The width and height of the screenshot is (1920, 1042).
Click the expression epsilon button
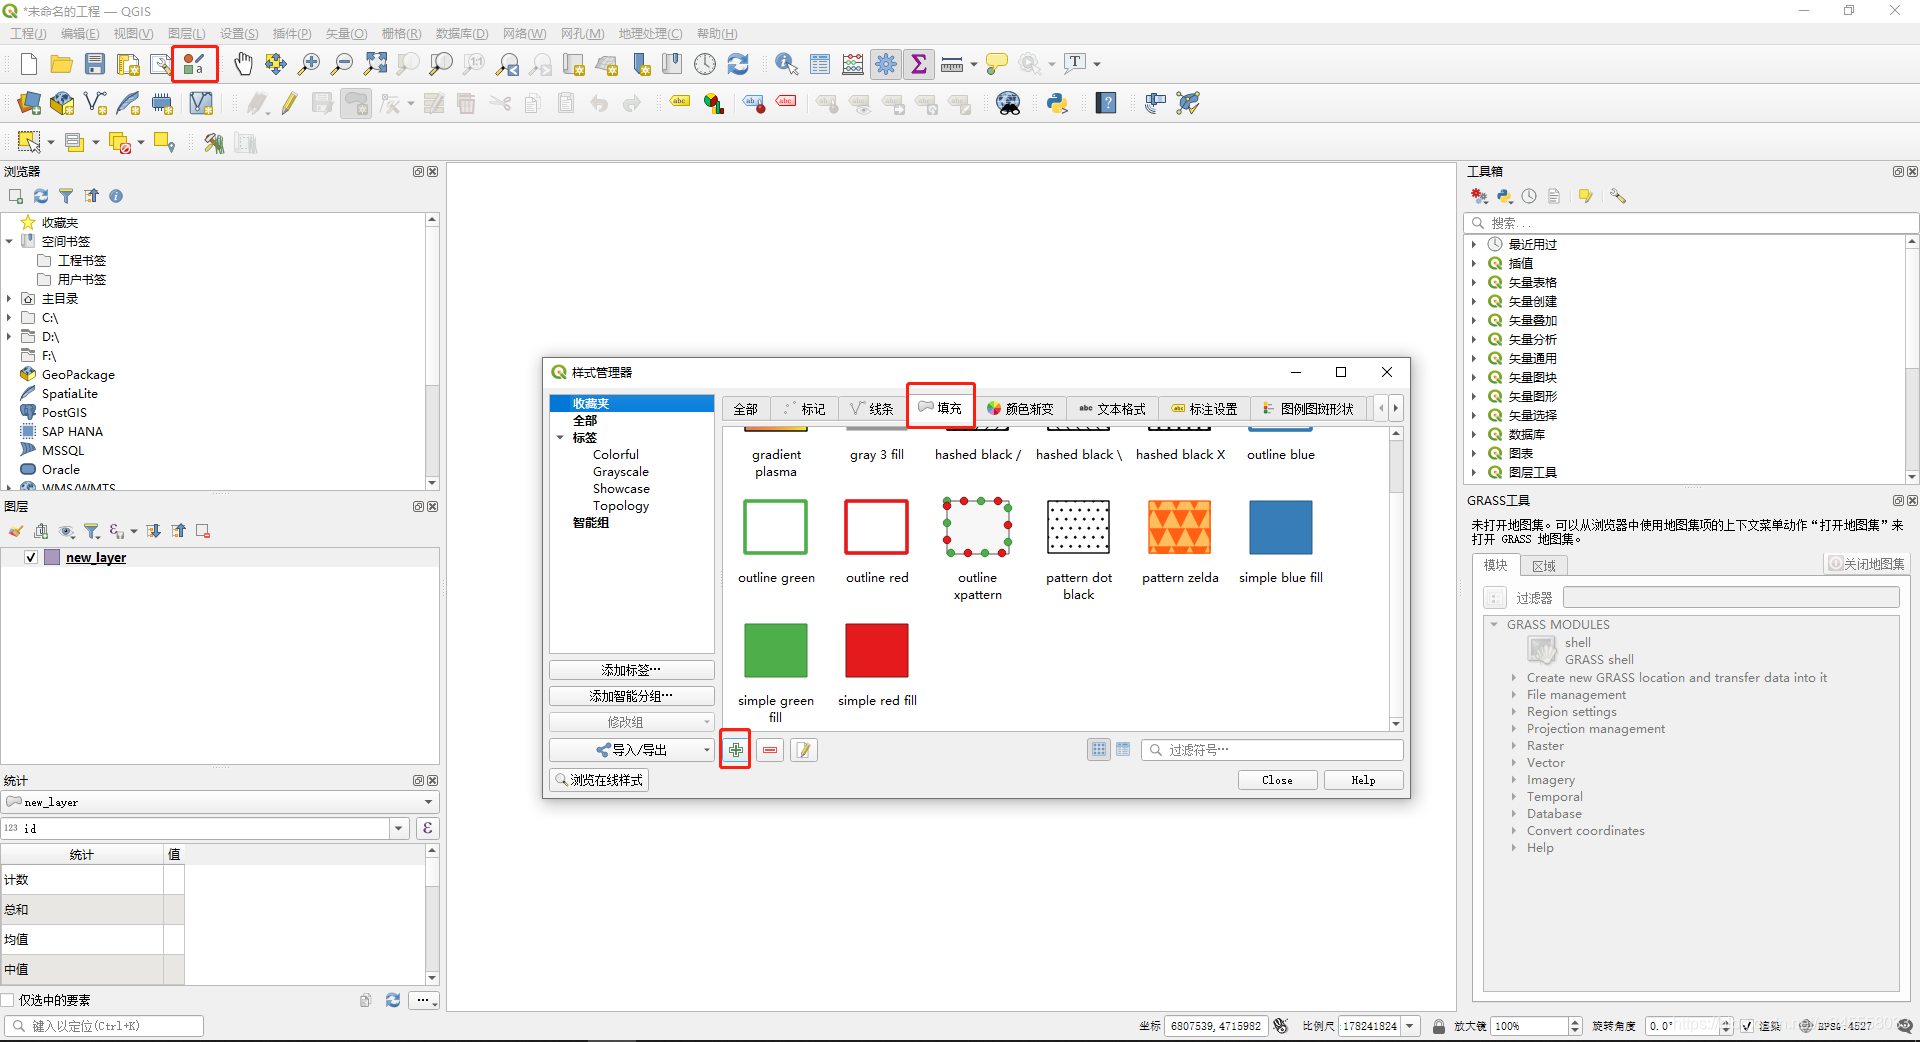[x=428, y=828]
